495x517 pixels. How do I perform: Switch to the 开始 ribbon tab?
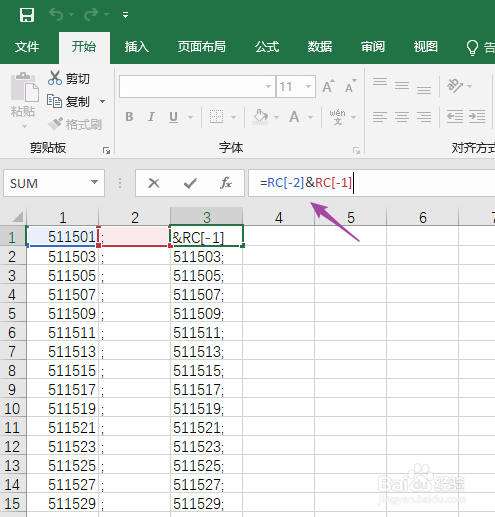[x=84, y=47]
